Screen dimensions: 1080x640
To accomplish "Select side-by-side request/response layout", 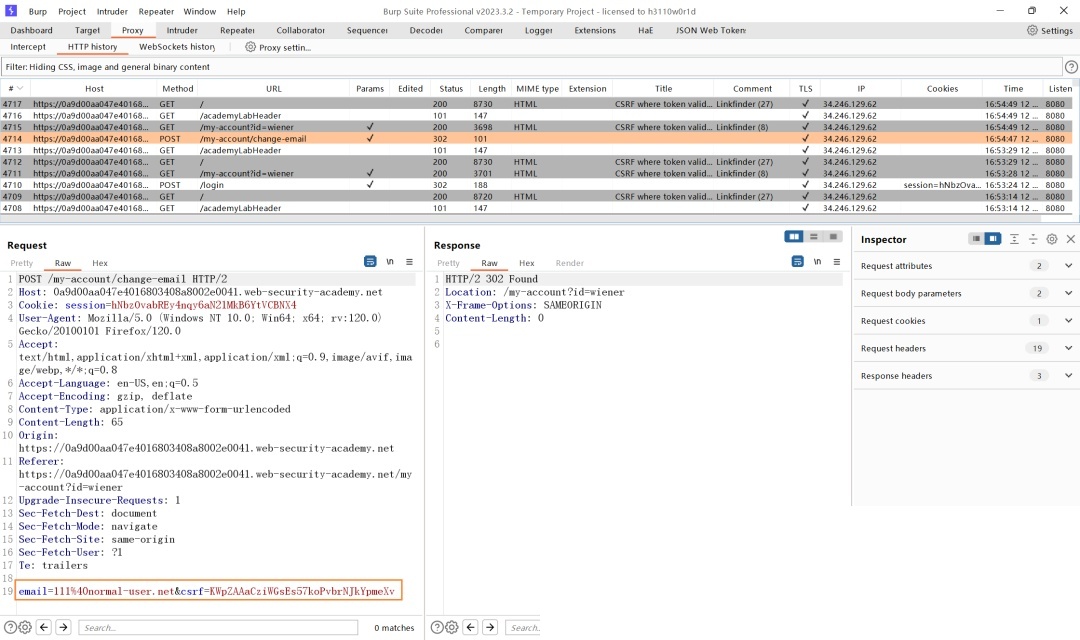I will (x=794, y=236).
